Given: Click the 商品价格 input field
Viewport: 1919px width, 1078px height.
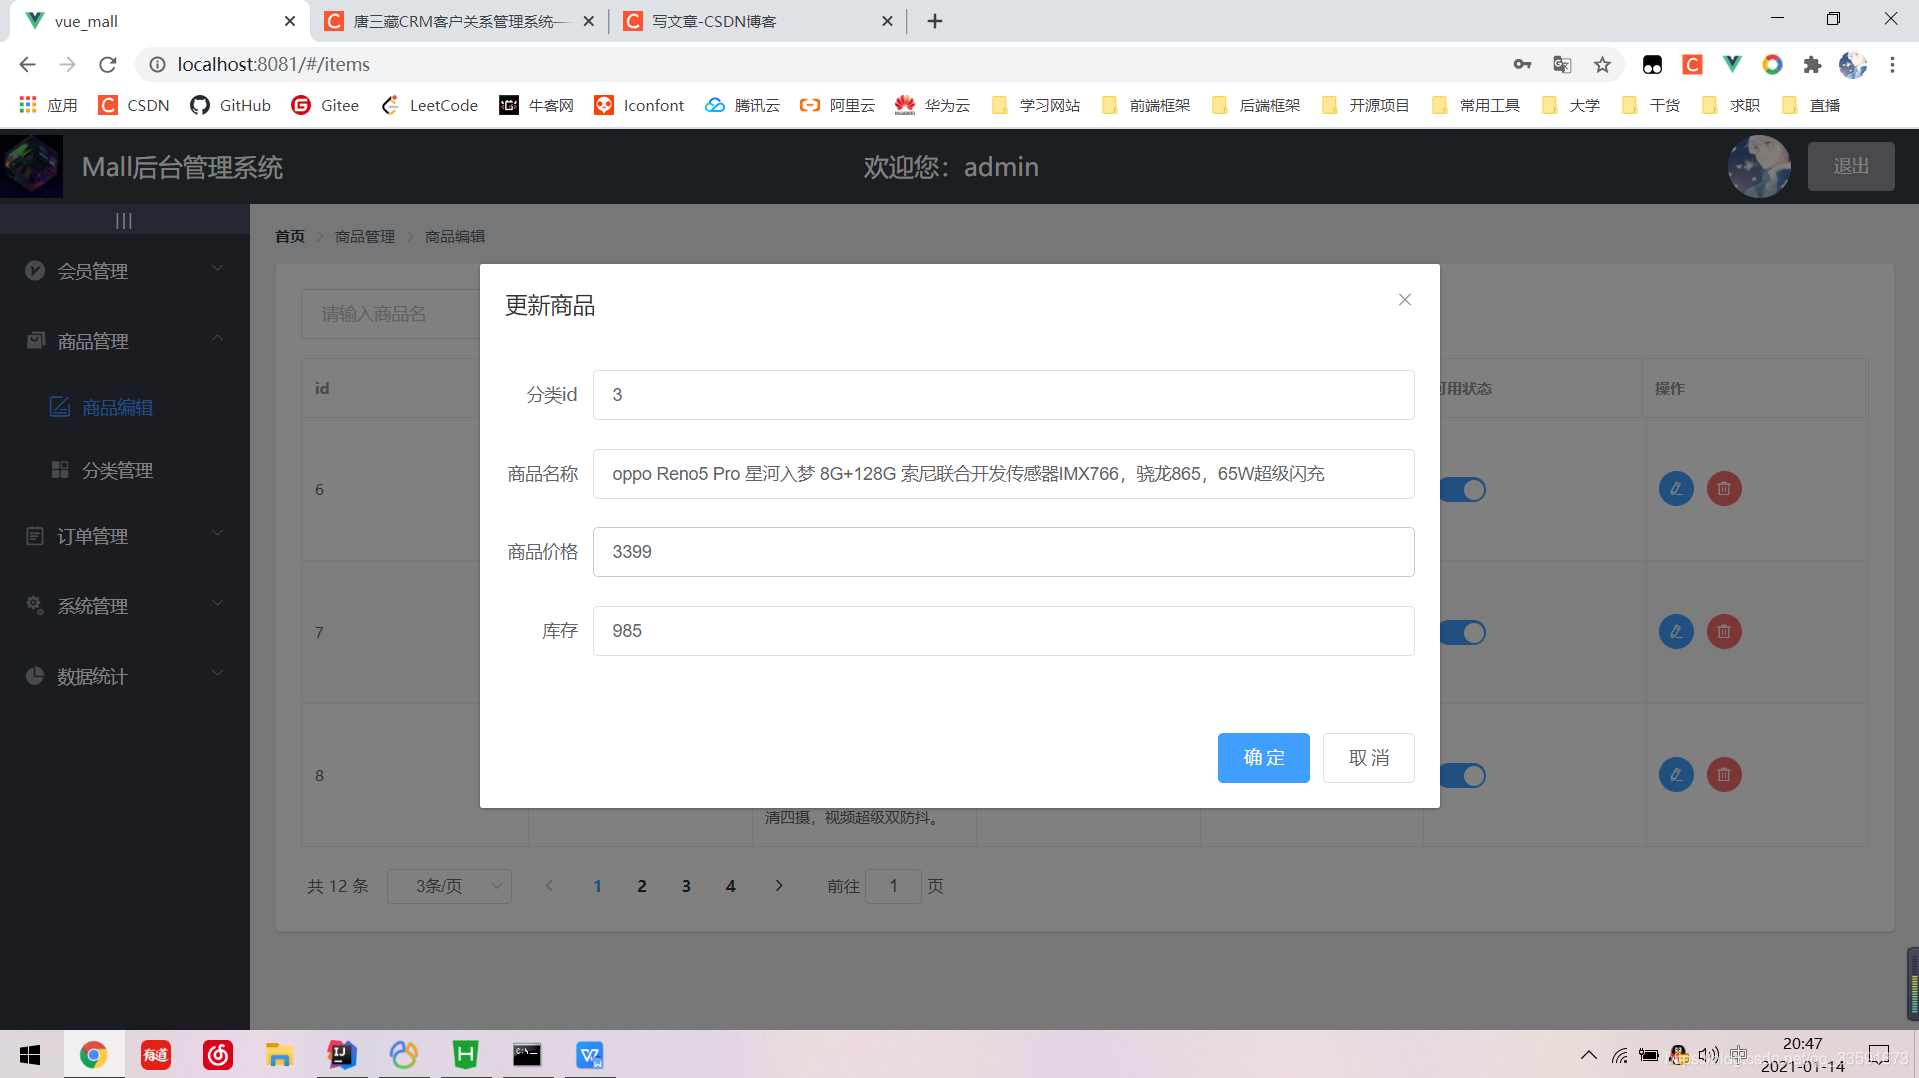Looking at the screenshot, I should pyautogui.click(x=1003, y=552).
